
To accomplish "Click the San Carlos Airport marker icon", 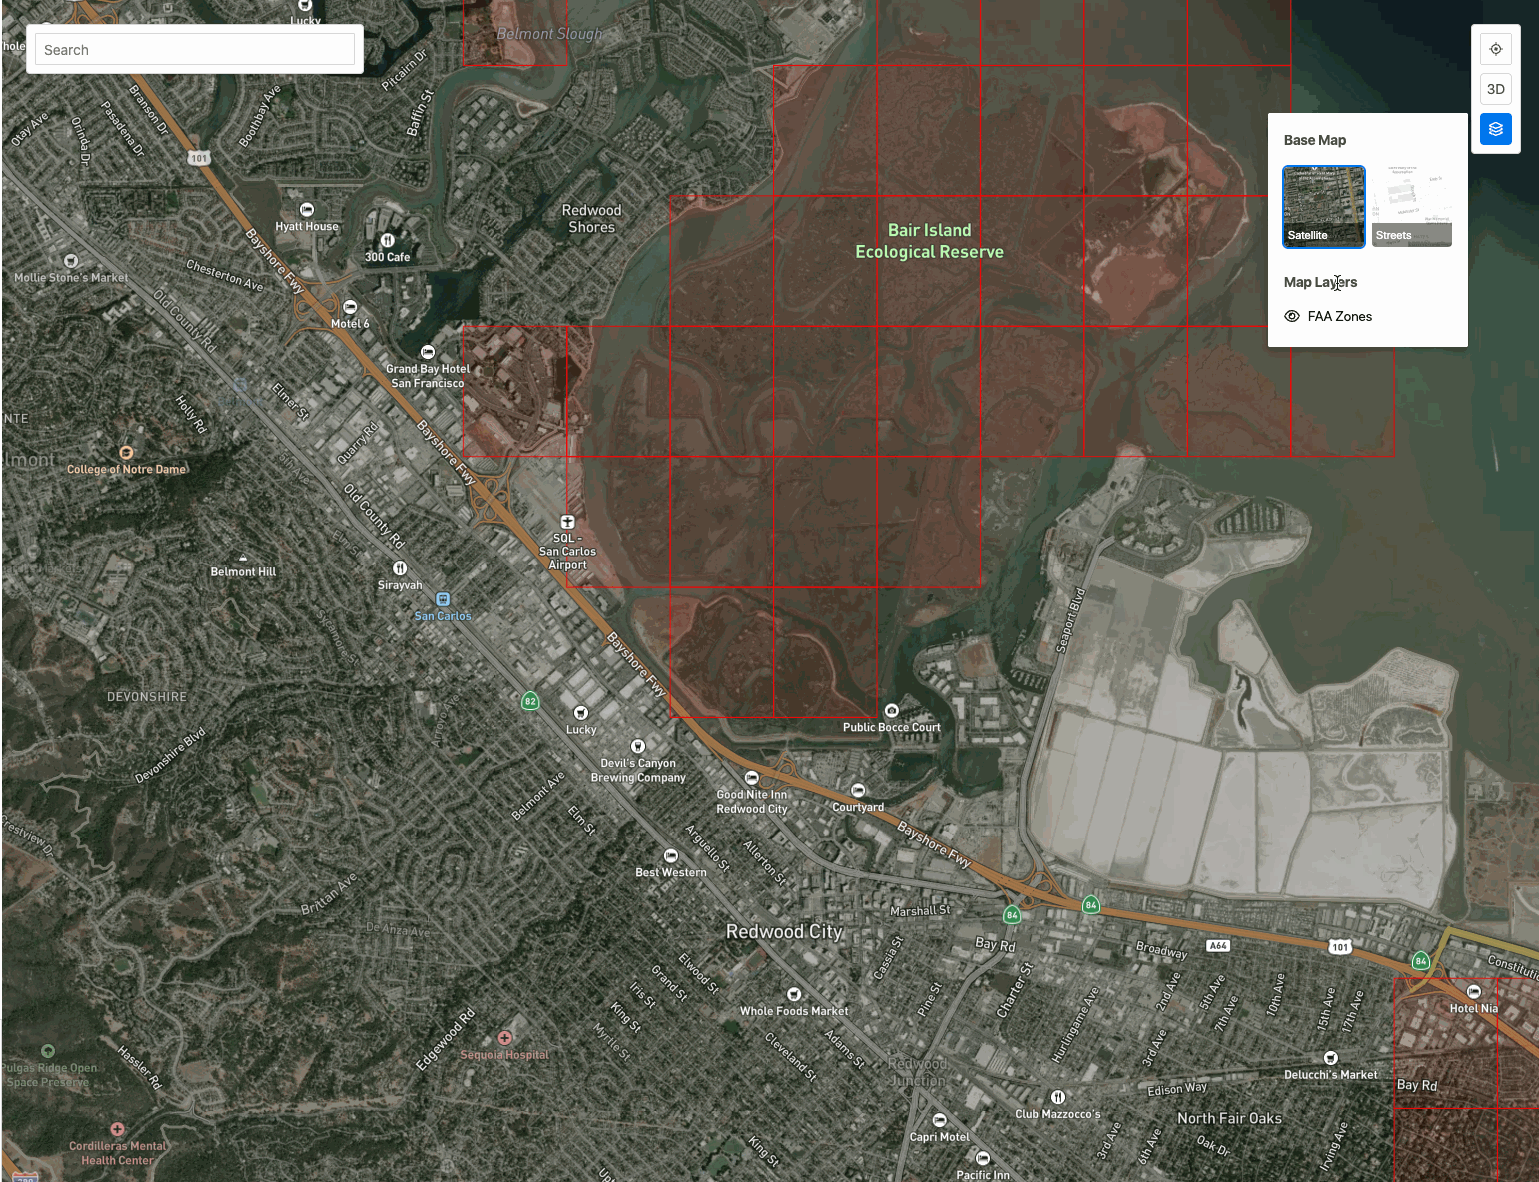I will click(x=567, y=522).
